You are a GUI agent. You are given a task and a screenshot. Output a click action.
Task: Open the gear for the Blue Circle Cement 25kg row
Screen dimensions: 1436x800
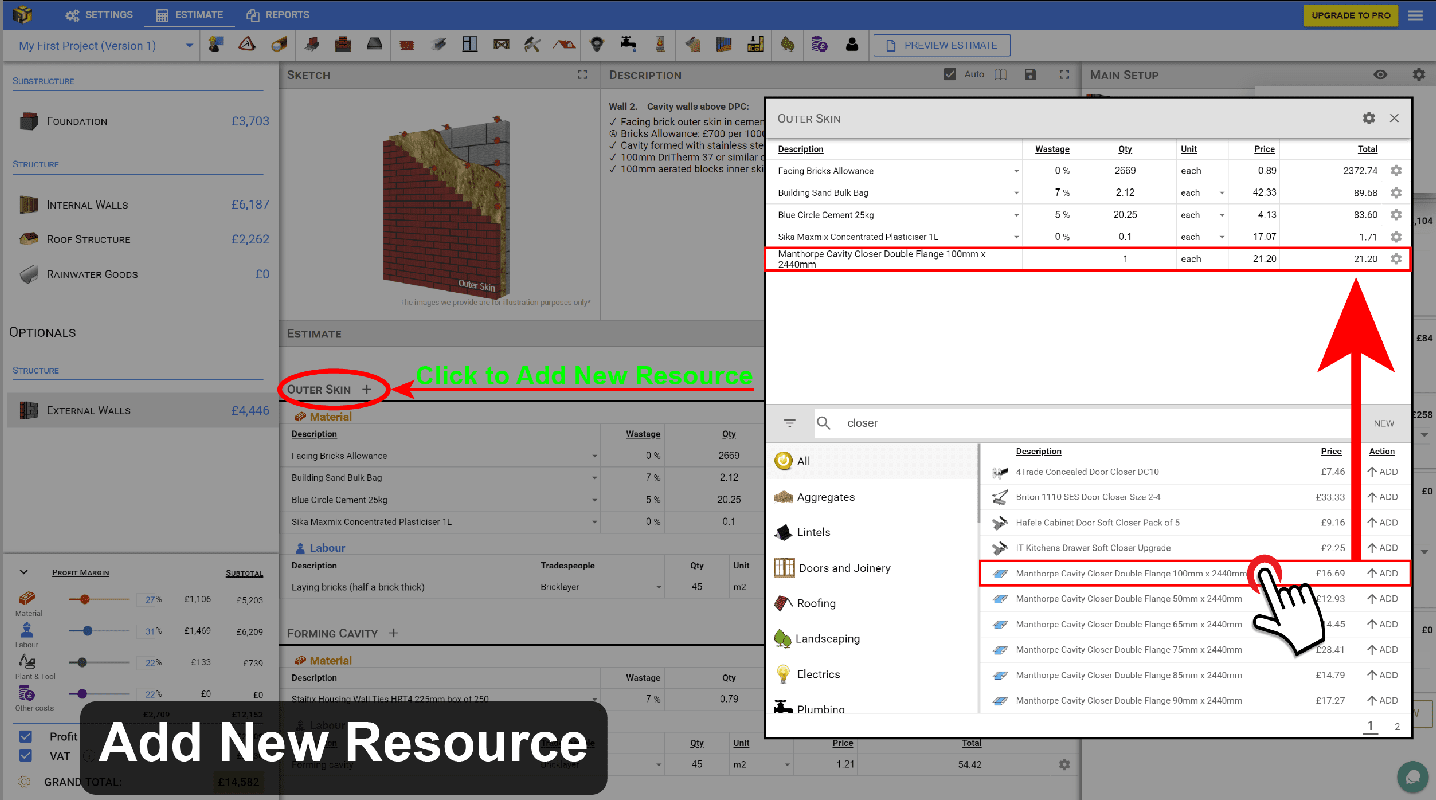point(1396,215)
